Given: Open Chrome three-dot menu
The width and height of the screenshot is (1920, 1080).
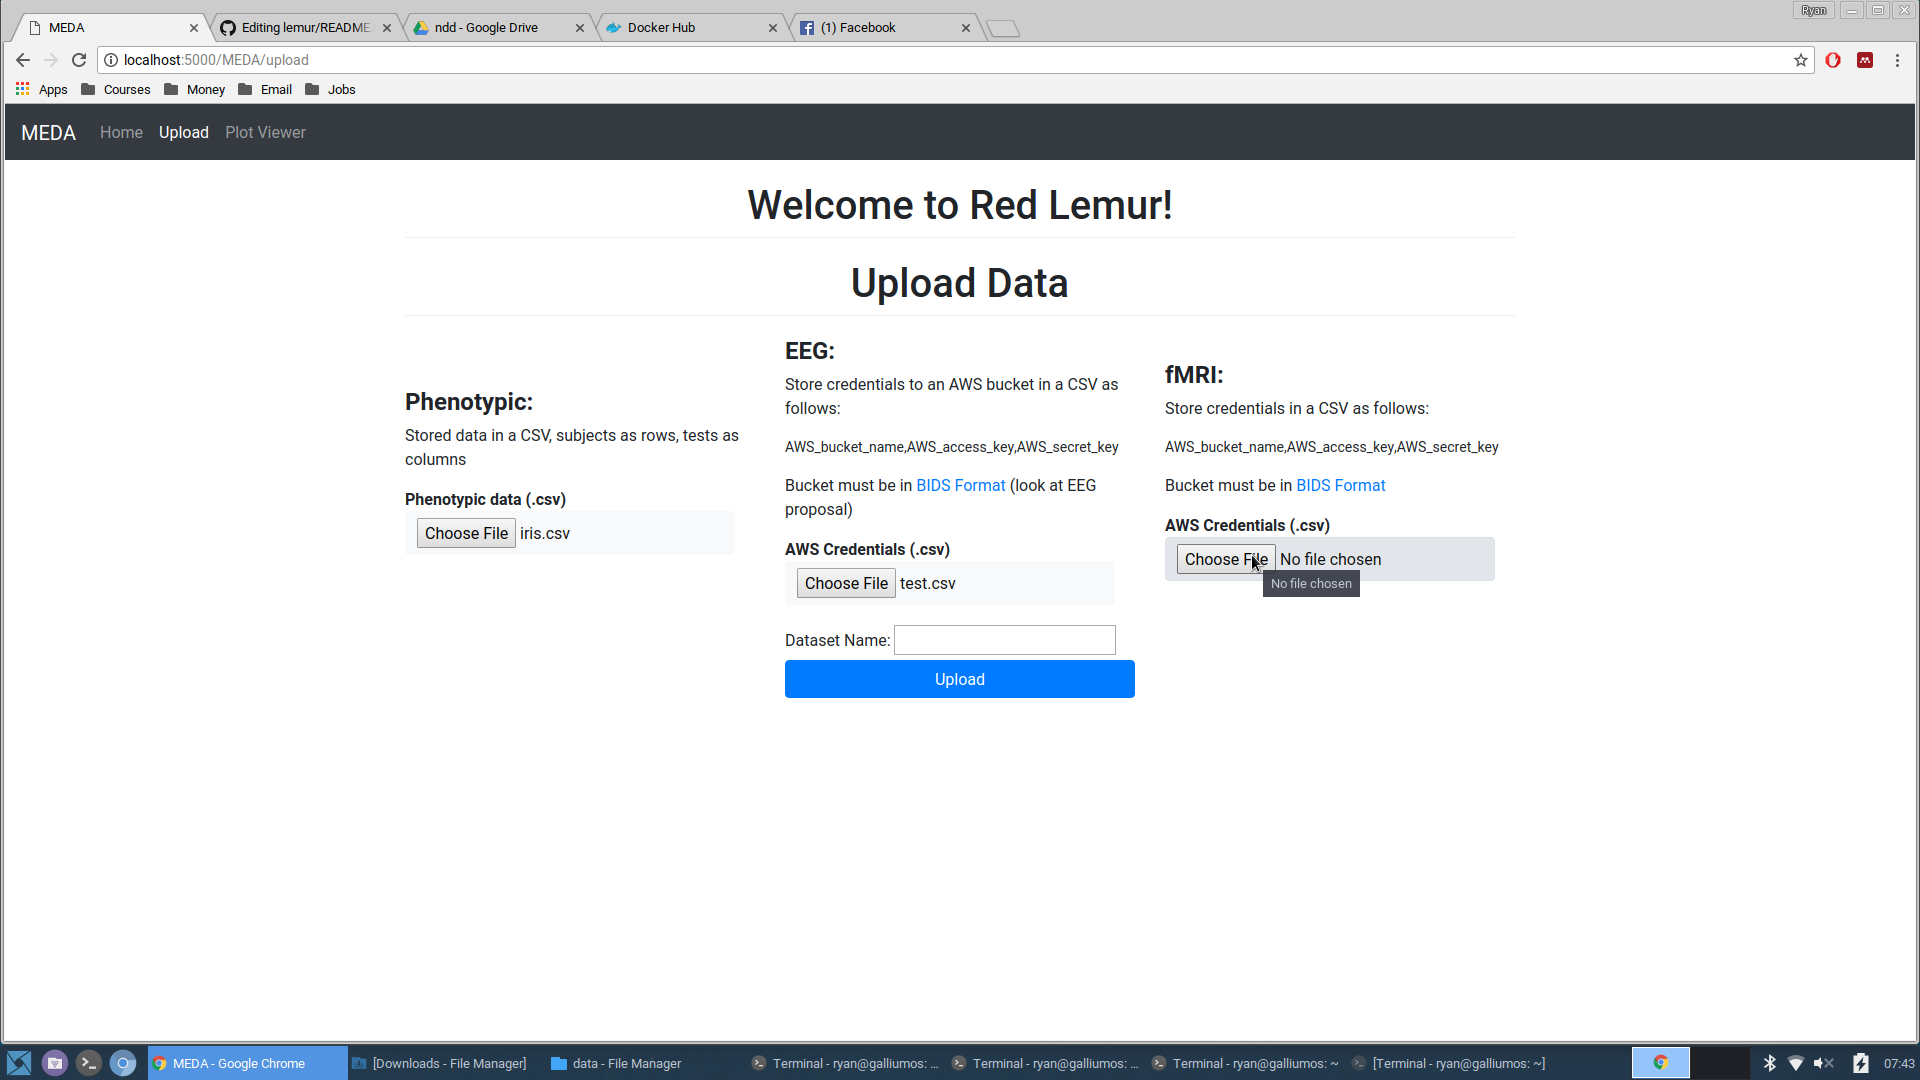Looking at the screenshot, I should point(1897,60).
